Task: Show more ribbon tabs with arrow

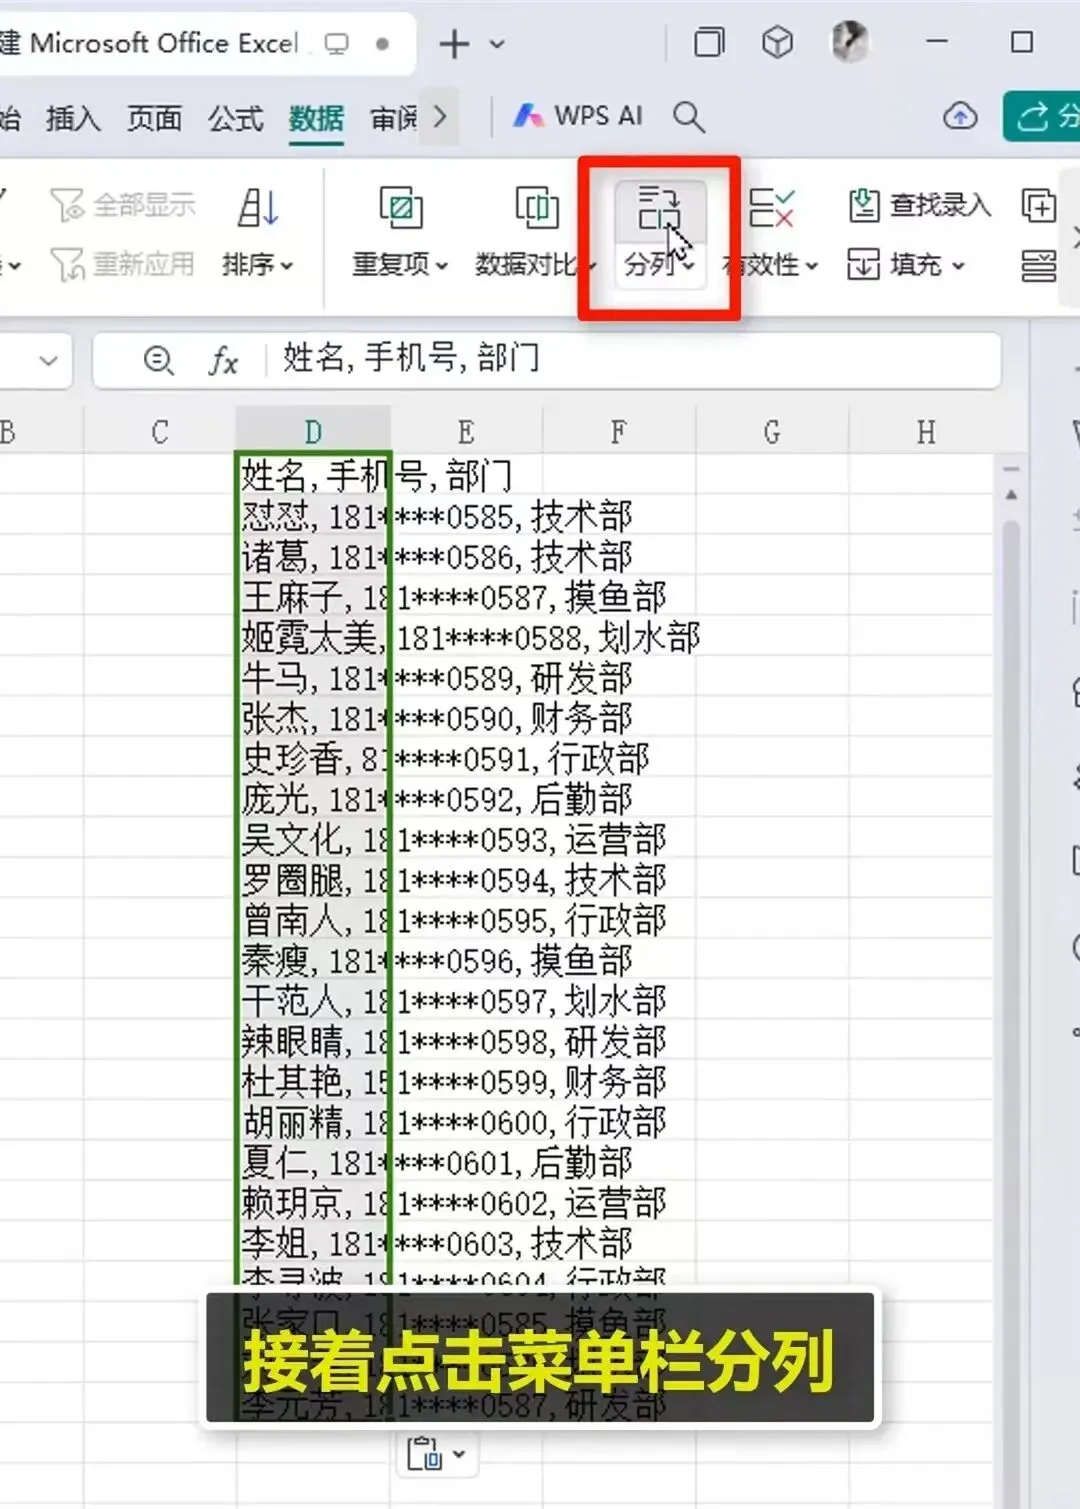Action: [440, 117]
